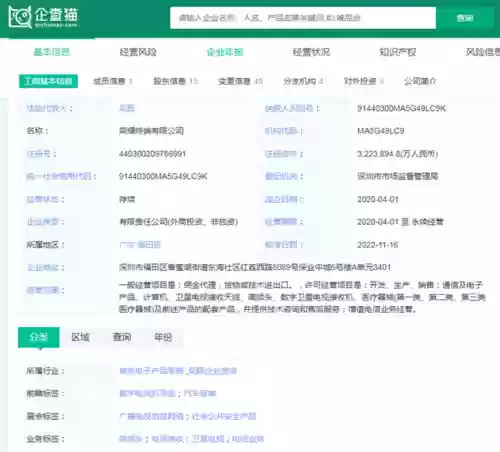Open the last 业务标签 business tag link
This screenshot has width=500, height=452.
(248, 439)
